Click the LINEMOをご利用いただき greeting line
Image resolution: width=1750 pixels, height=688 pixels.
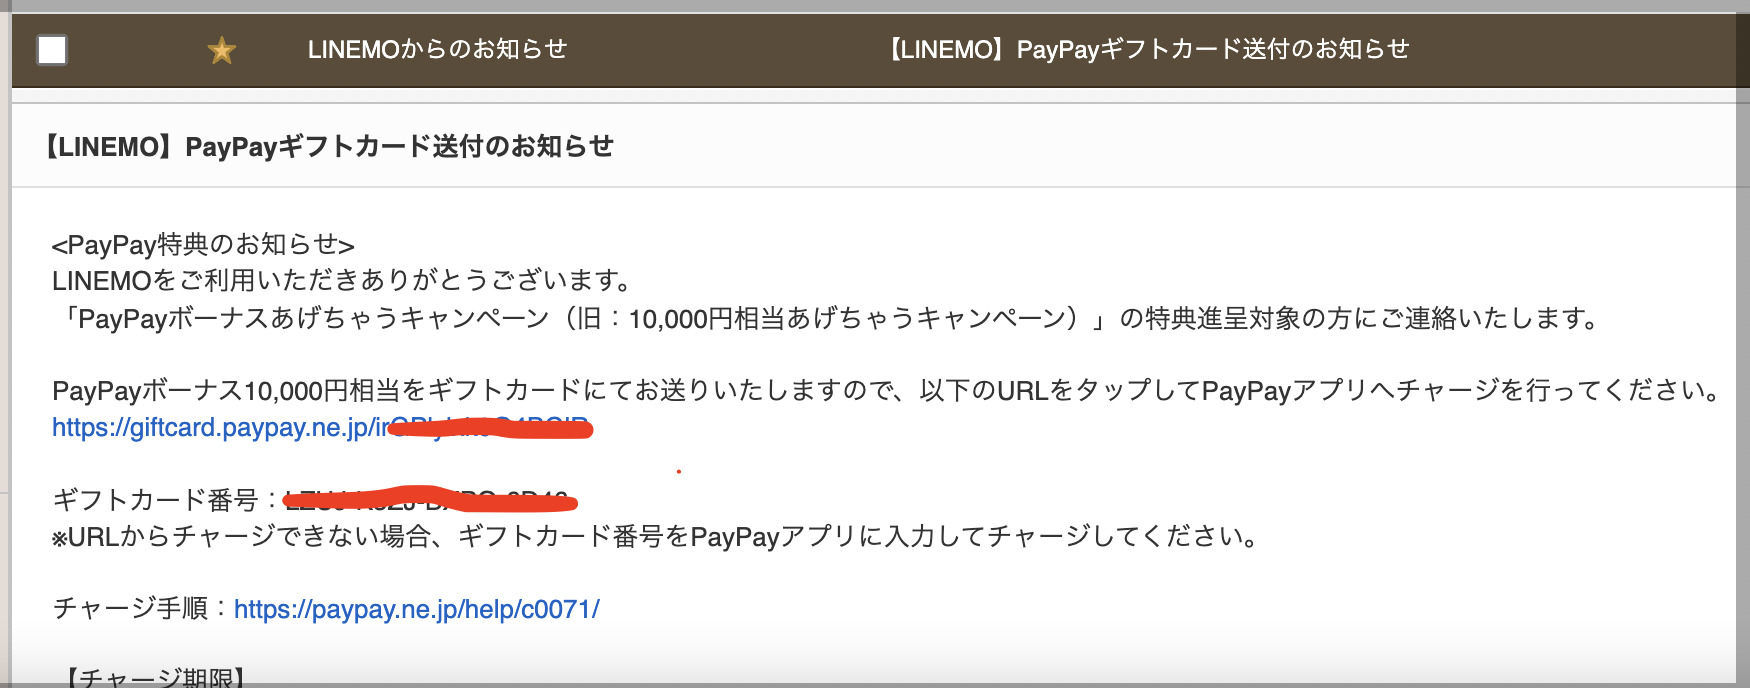point(342,281)
